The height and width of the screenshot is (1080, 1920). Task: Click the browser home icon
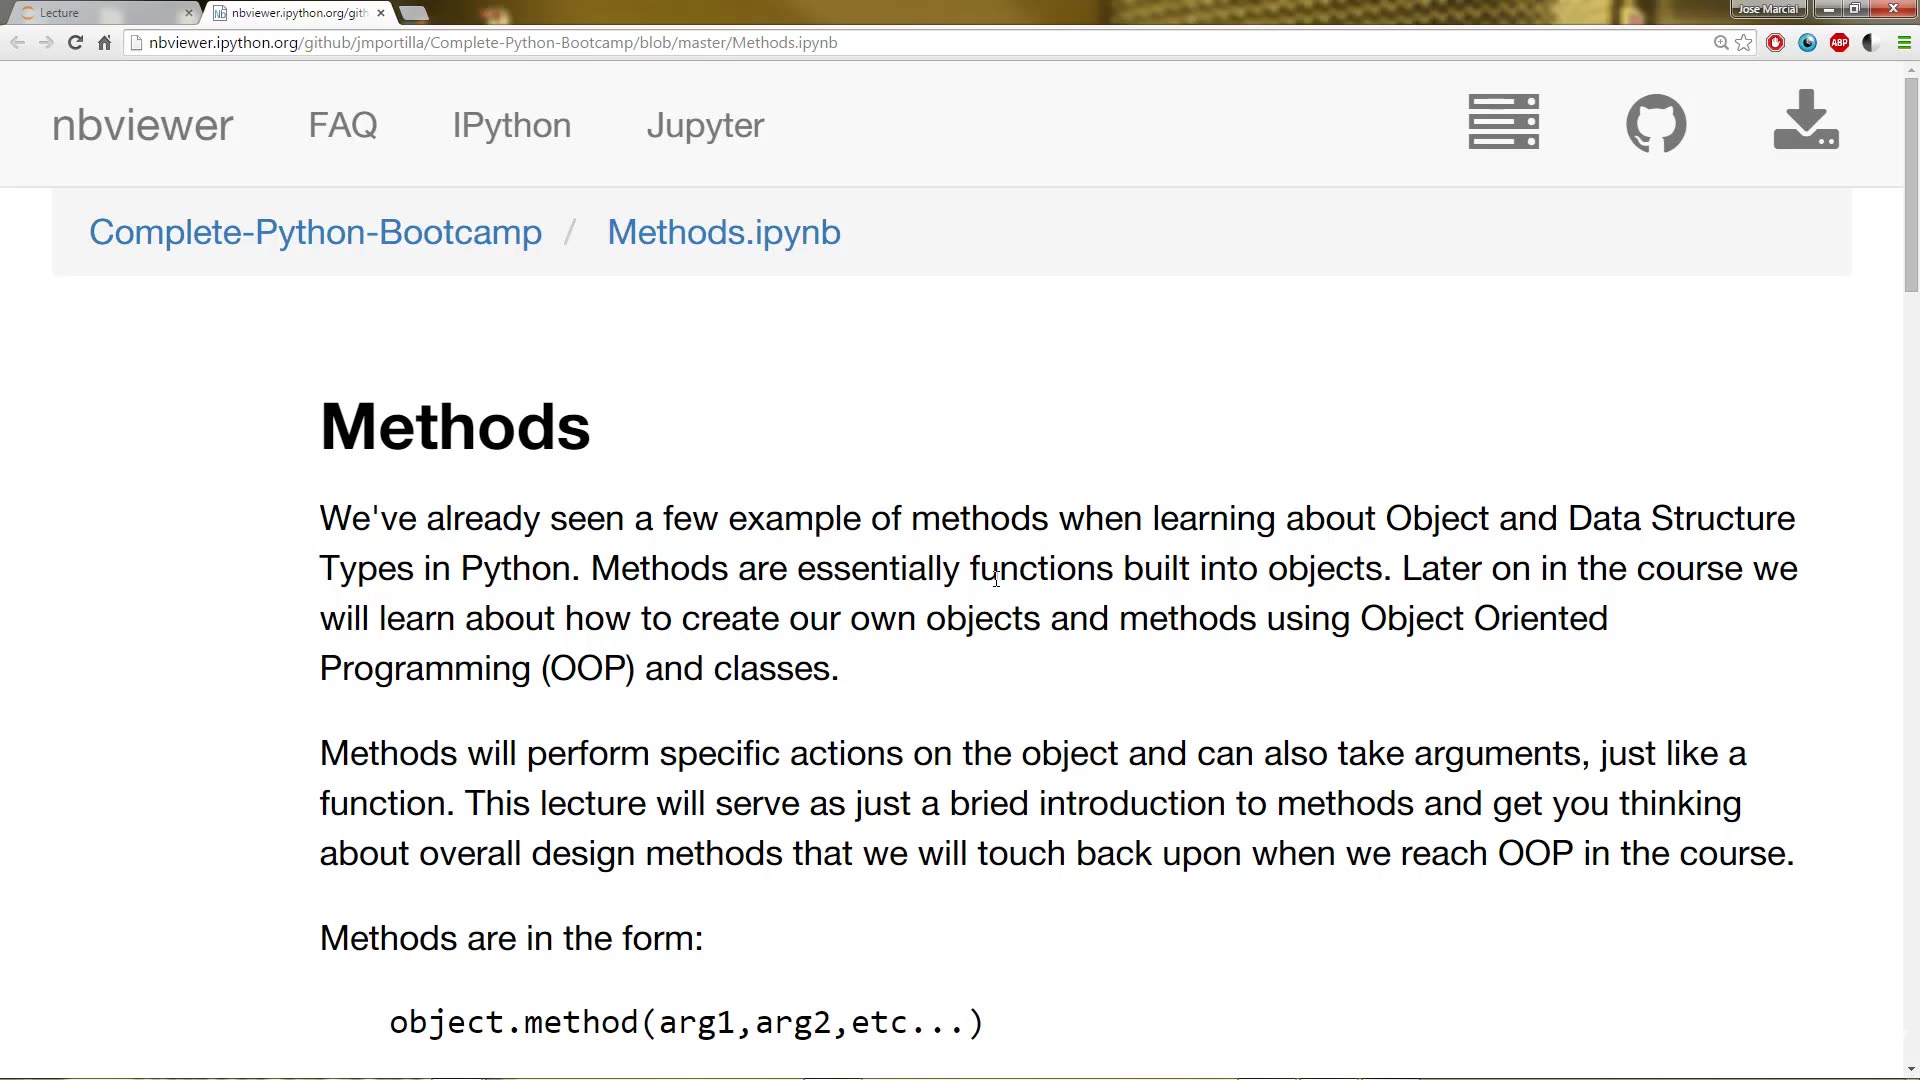tap(104, 43)
